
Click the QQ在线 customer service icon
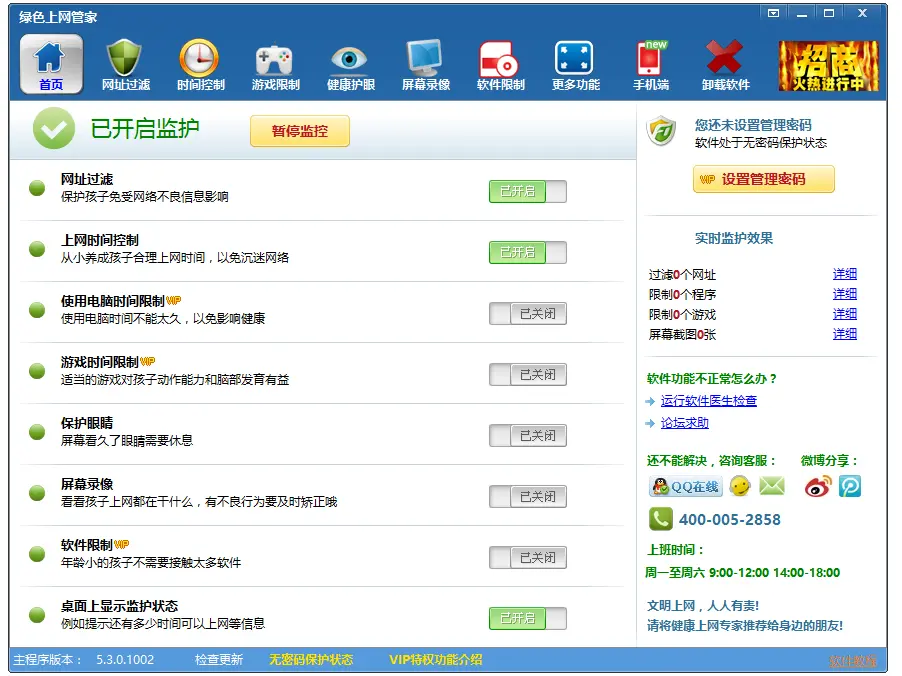(x=685, y=487)
